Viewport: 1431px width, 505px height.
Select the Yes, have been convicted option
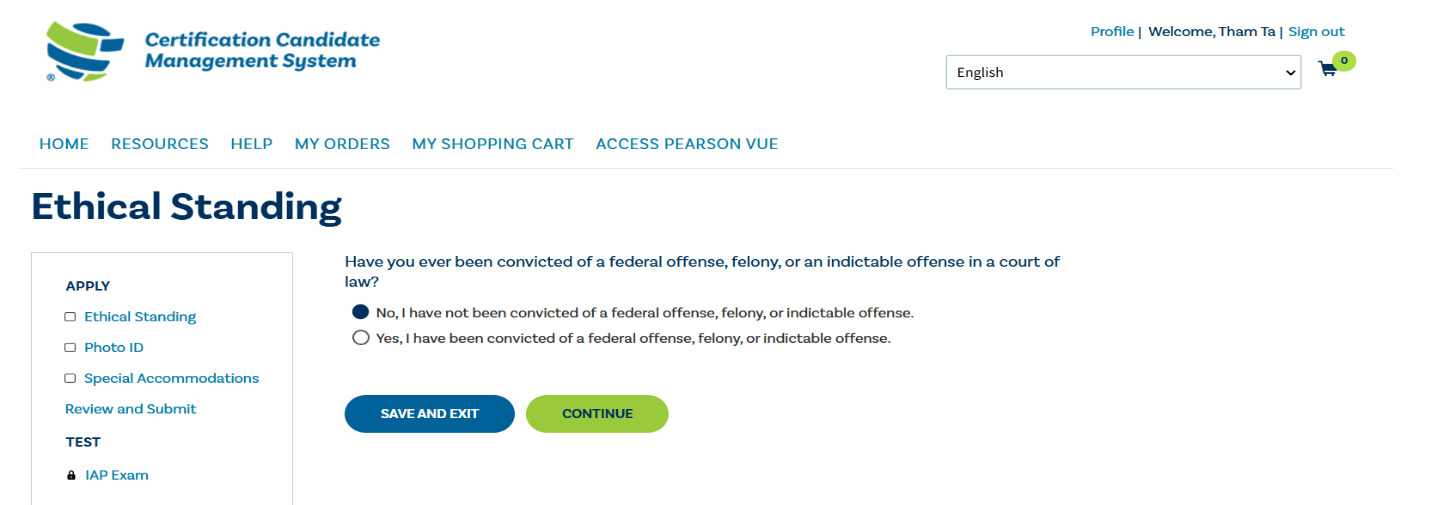361,338
